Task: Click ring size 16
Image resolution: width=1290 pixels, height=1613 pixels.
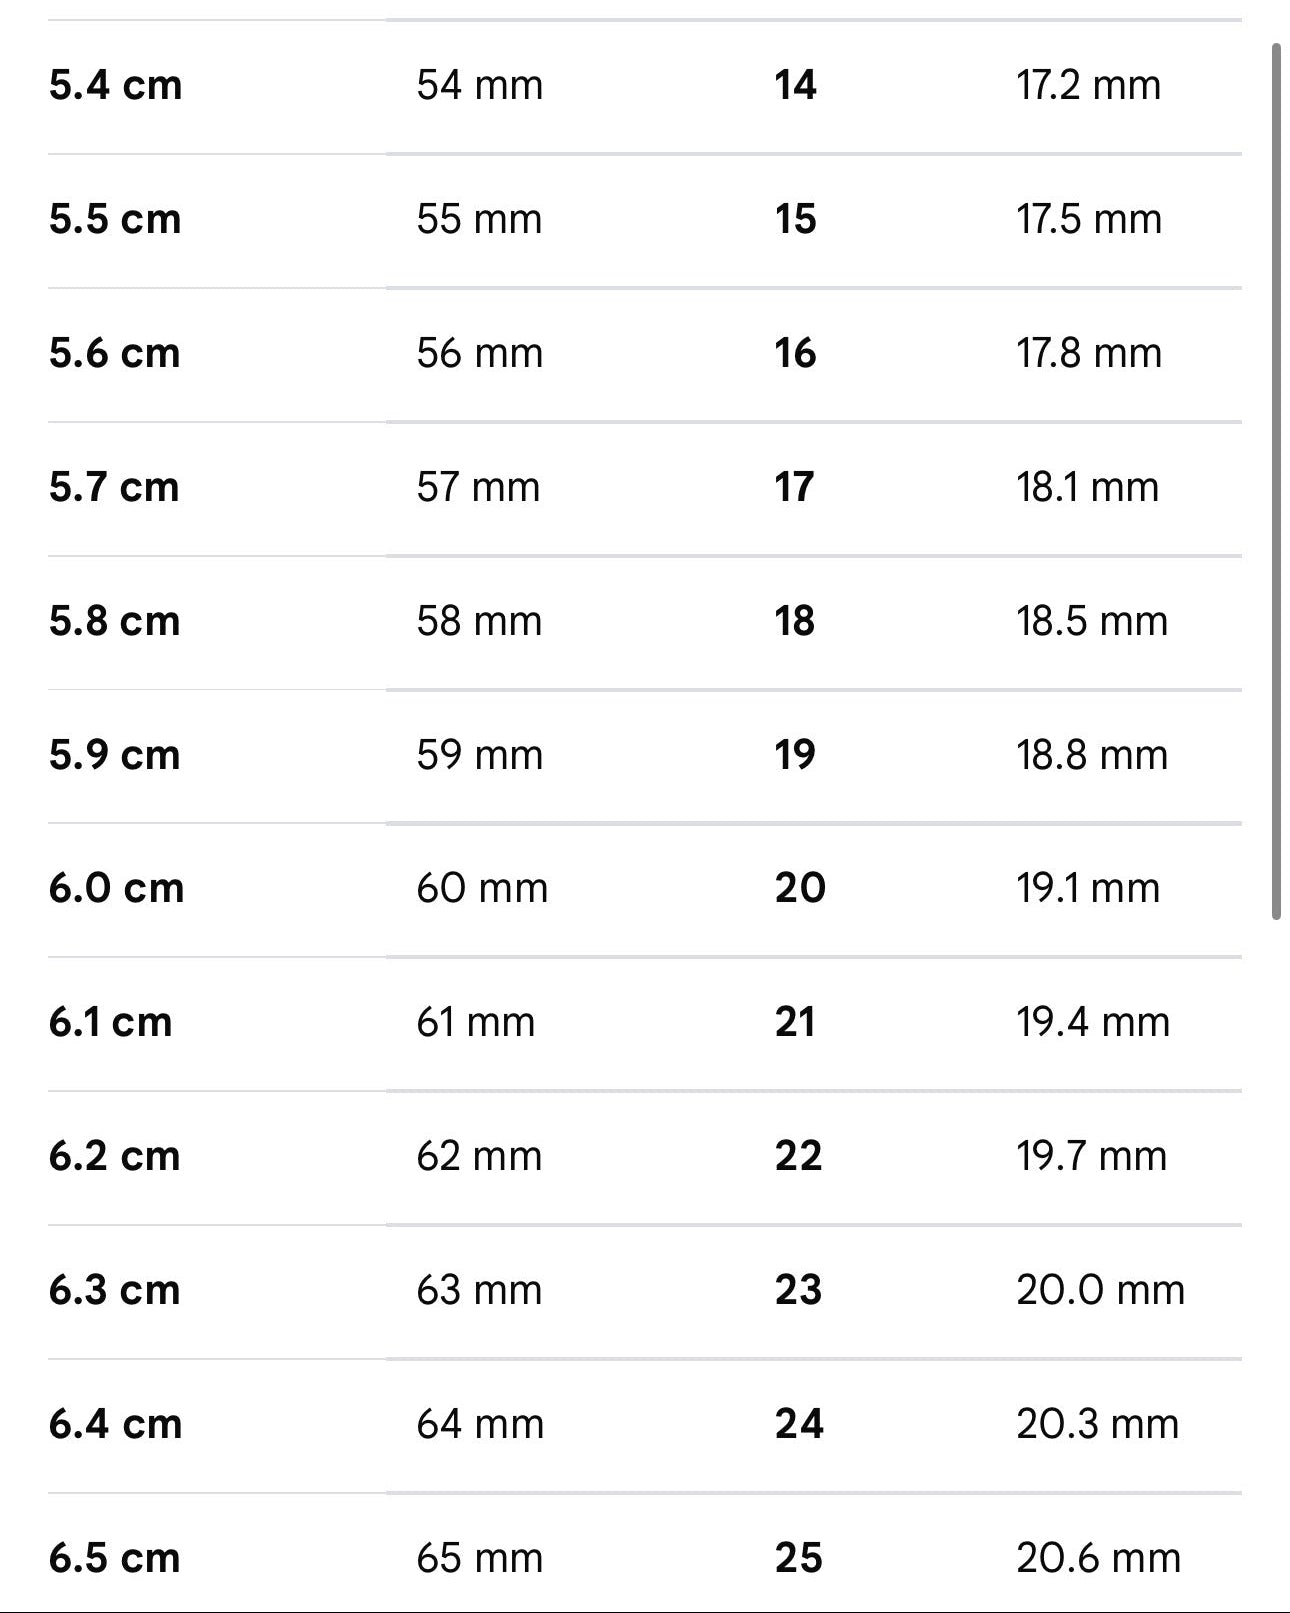Action: (795, 353)
